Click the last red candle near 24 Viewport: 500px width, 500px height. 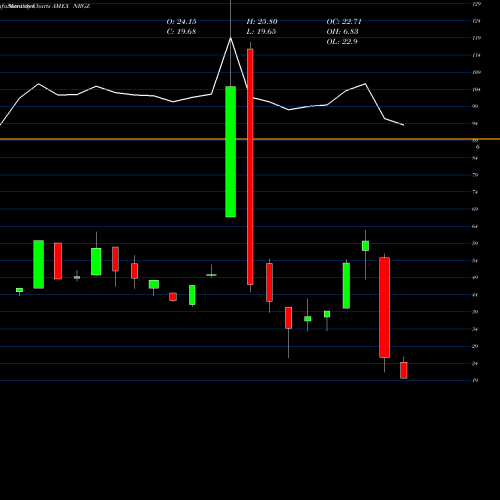coord(404,370)
